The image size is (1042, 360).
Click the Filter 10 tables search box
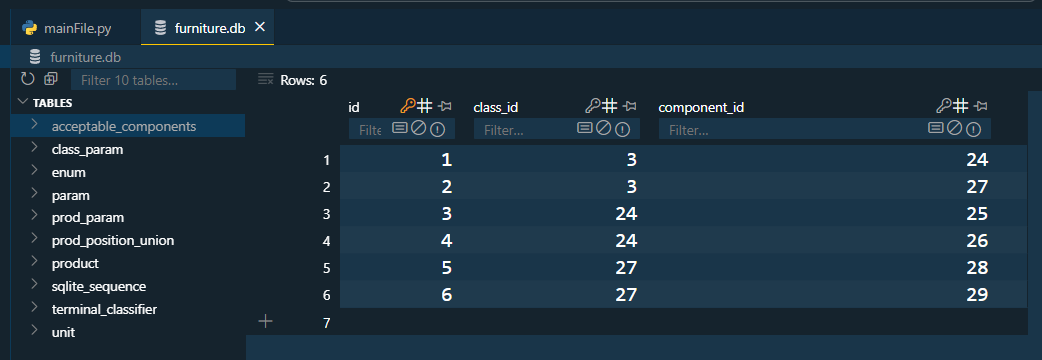154,80
